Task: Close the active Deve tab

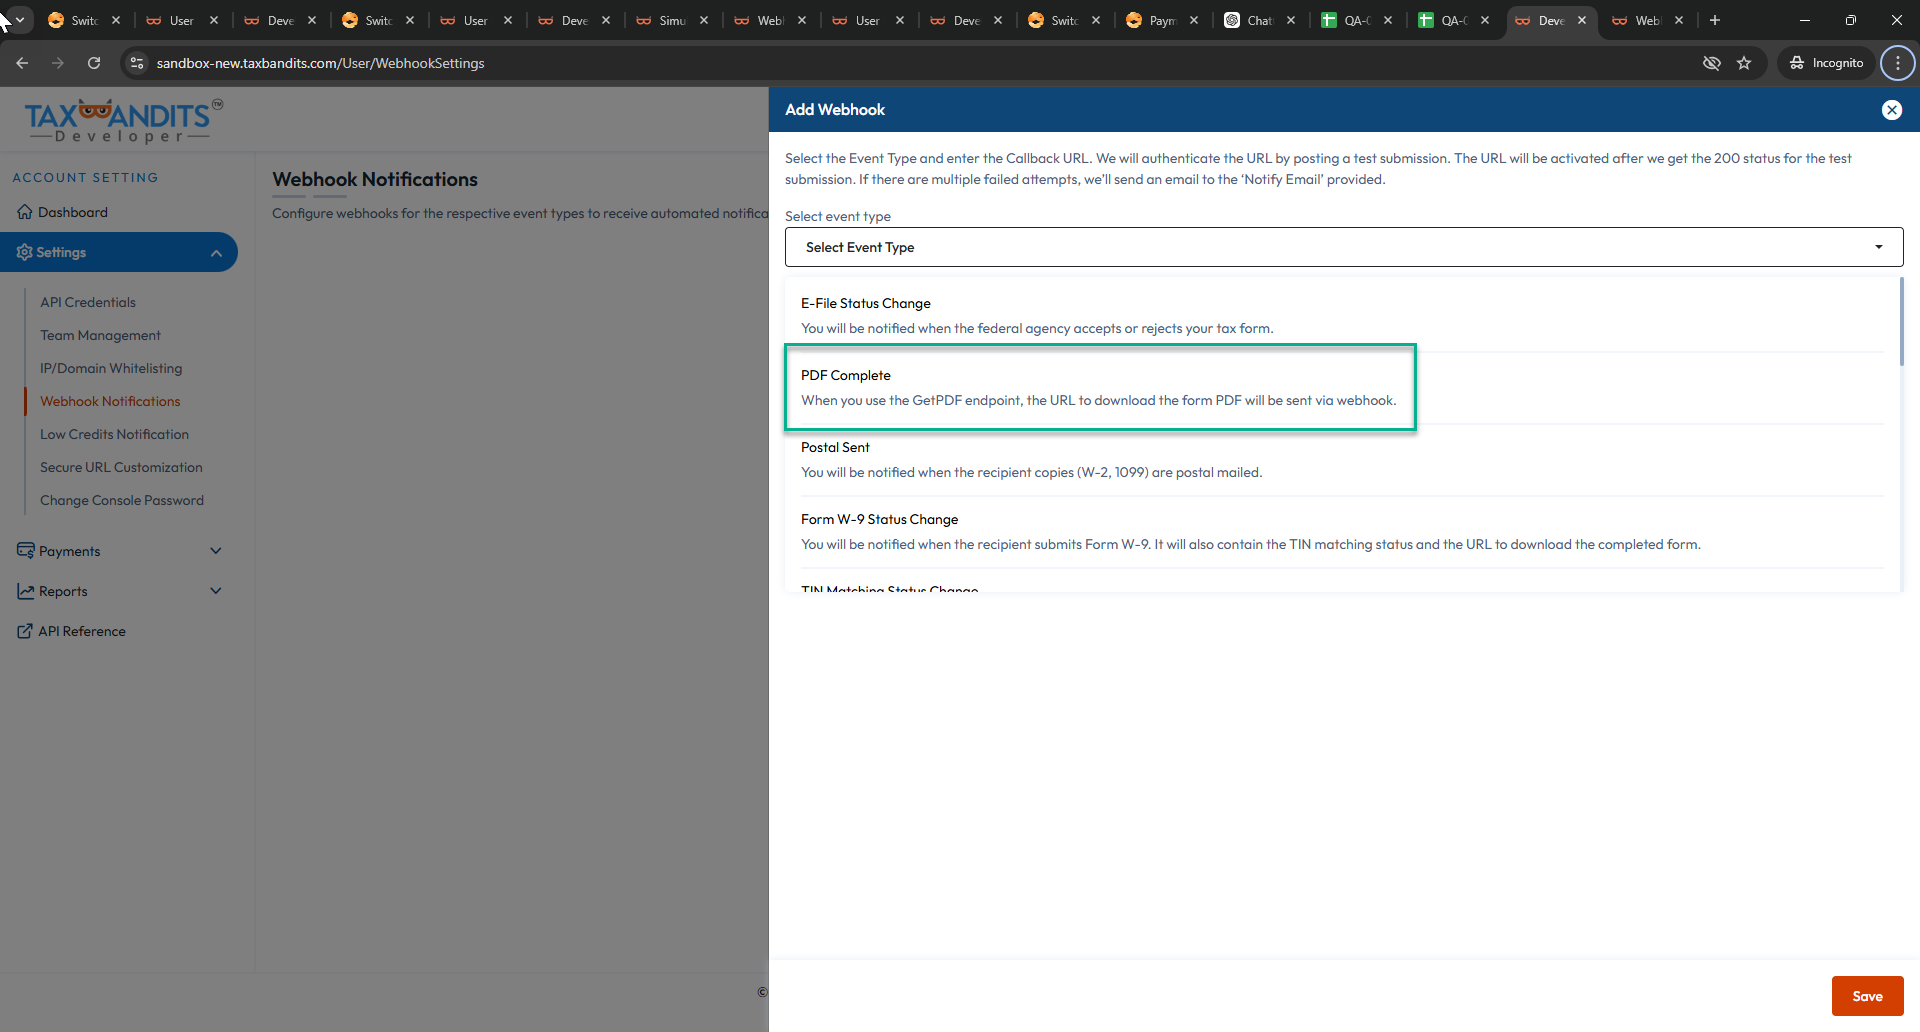Action: pyautogui.click(x=1582, y=20)
